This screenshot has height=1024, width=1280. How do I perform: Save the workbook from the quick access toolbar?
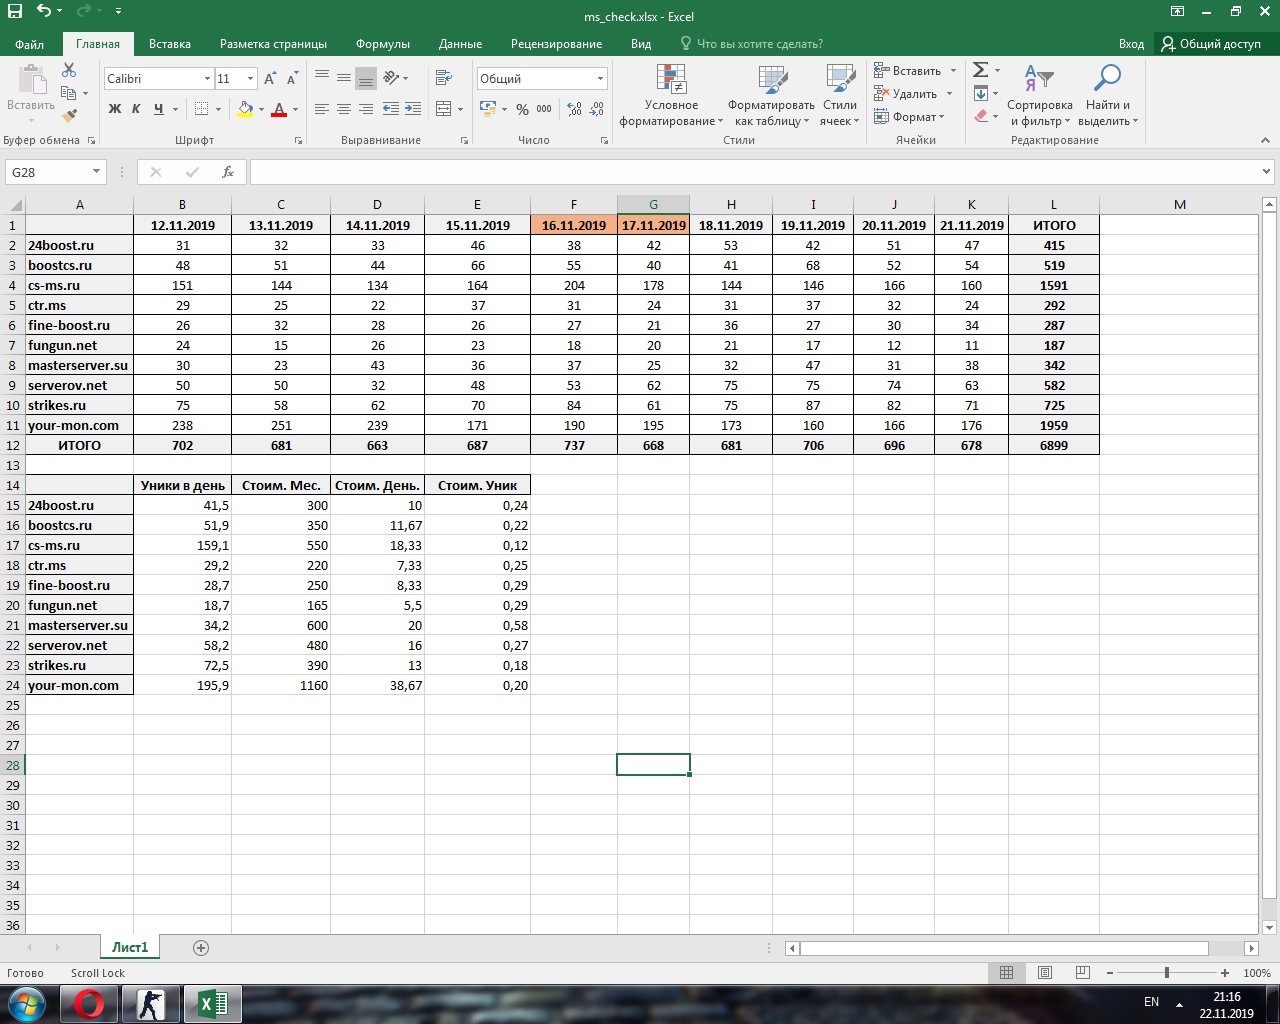pos(14,11)
